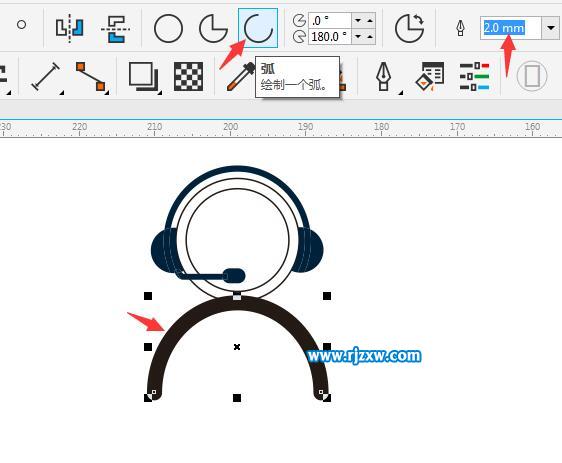Select the eyedropper tool
The image size is (562, 463).
coord(240,76)
